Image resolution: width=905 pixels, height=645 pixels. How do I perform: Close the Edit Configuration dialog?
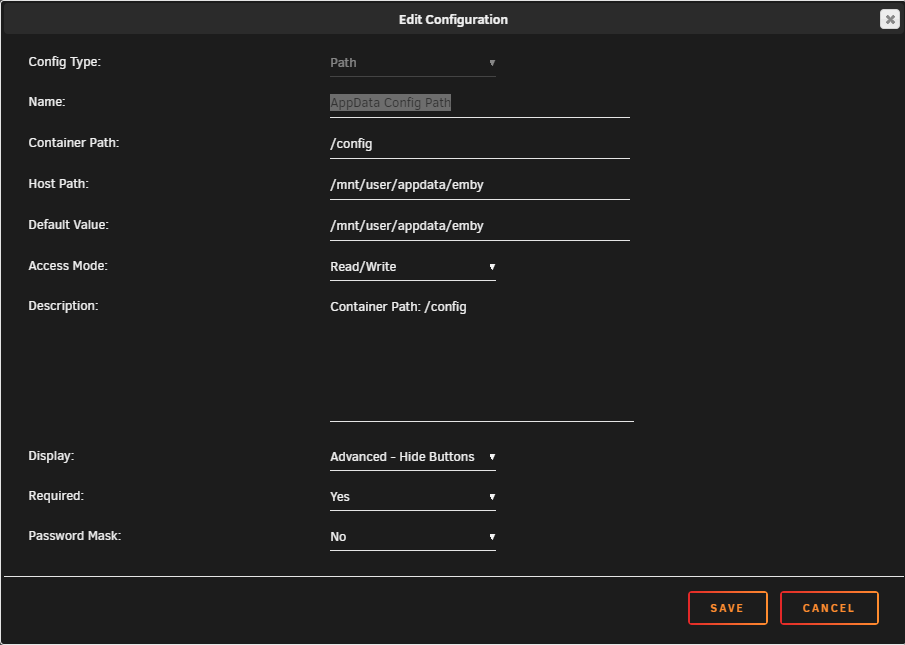889,19
